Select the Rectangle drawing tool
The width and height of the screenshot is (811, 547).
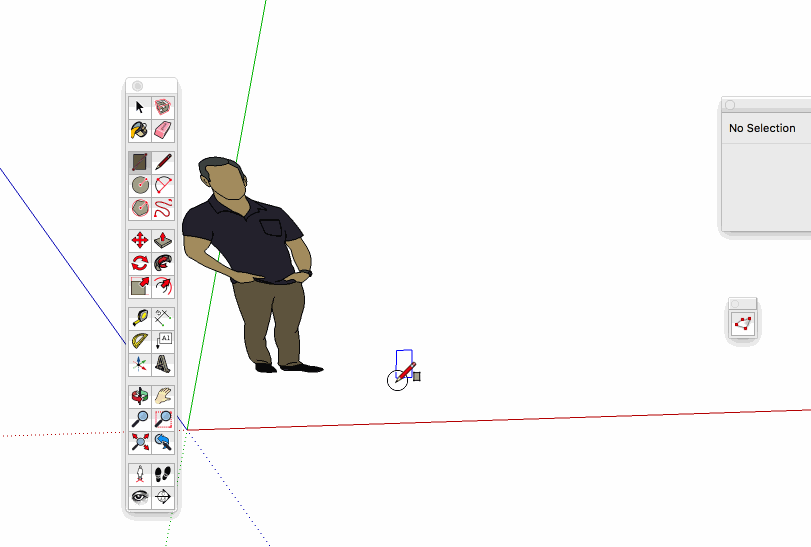140,162
